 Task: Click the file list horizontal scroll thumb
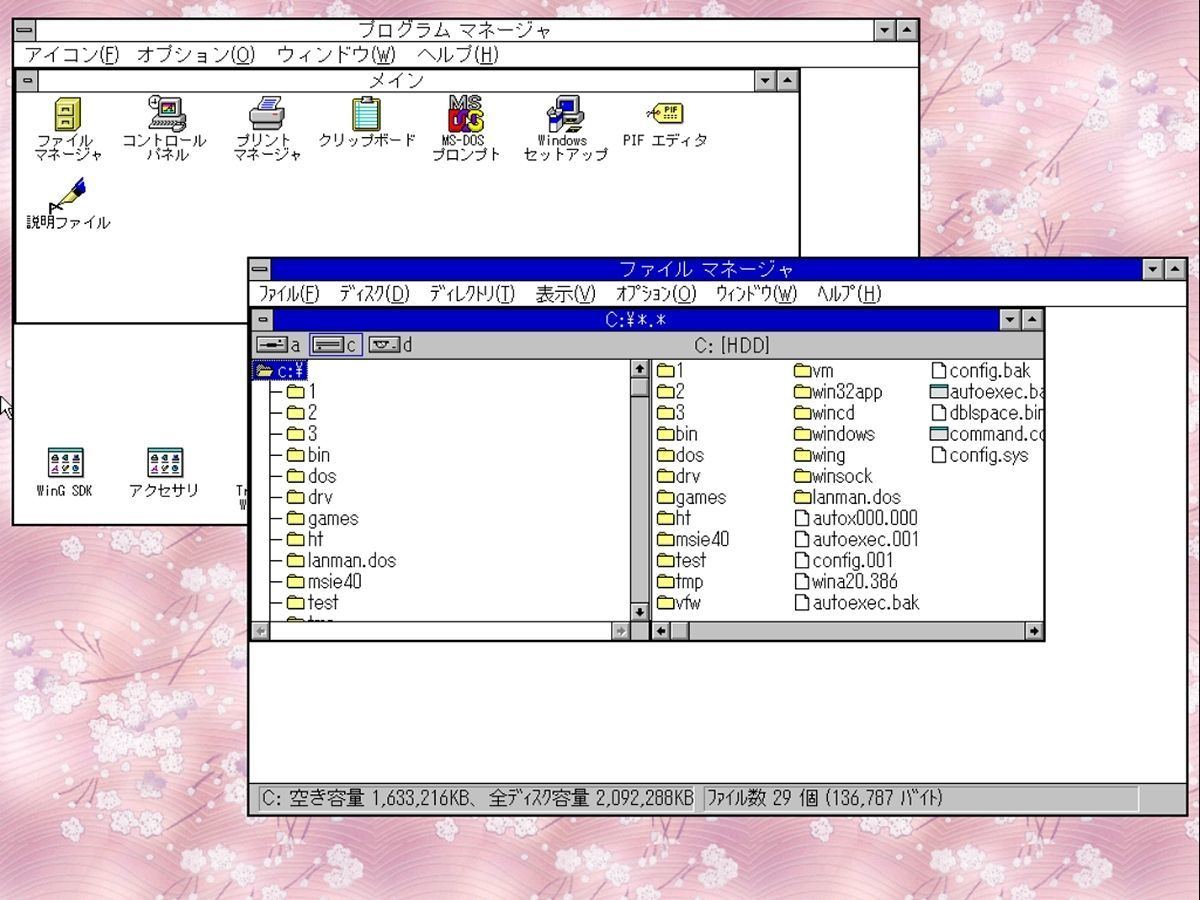pos(680,631)
